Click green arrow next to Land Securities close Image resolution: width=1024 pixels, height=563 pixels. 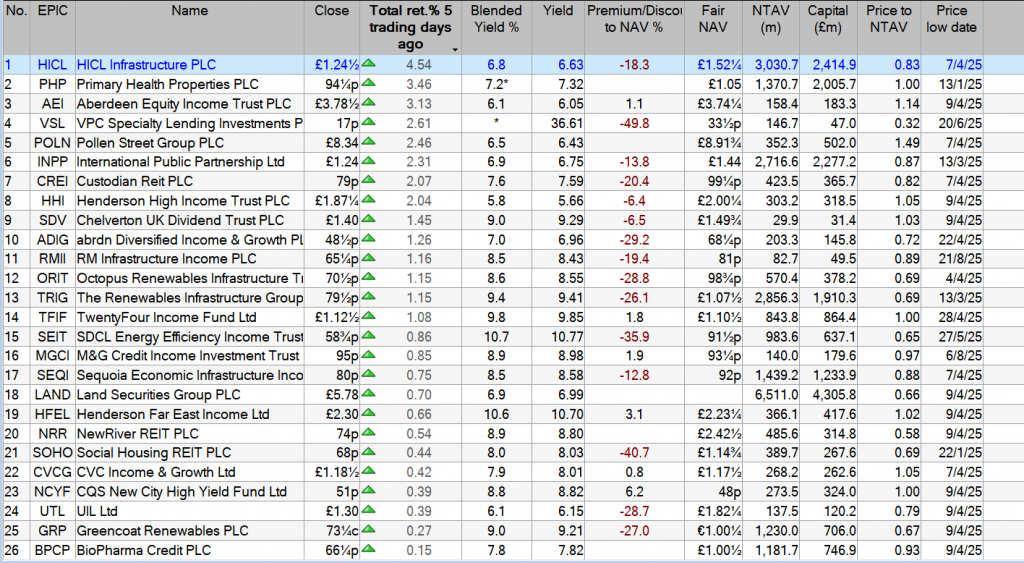click(x=368, y=393)
